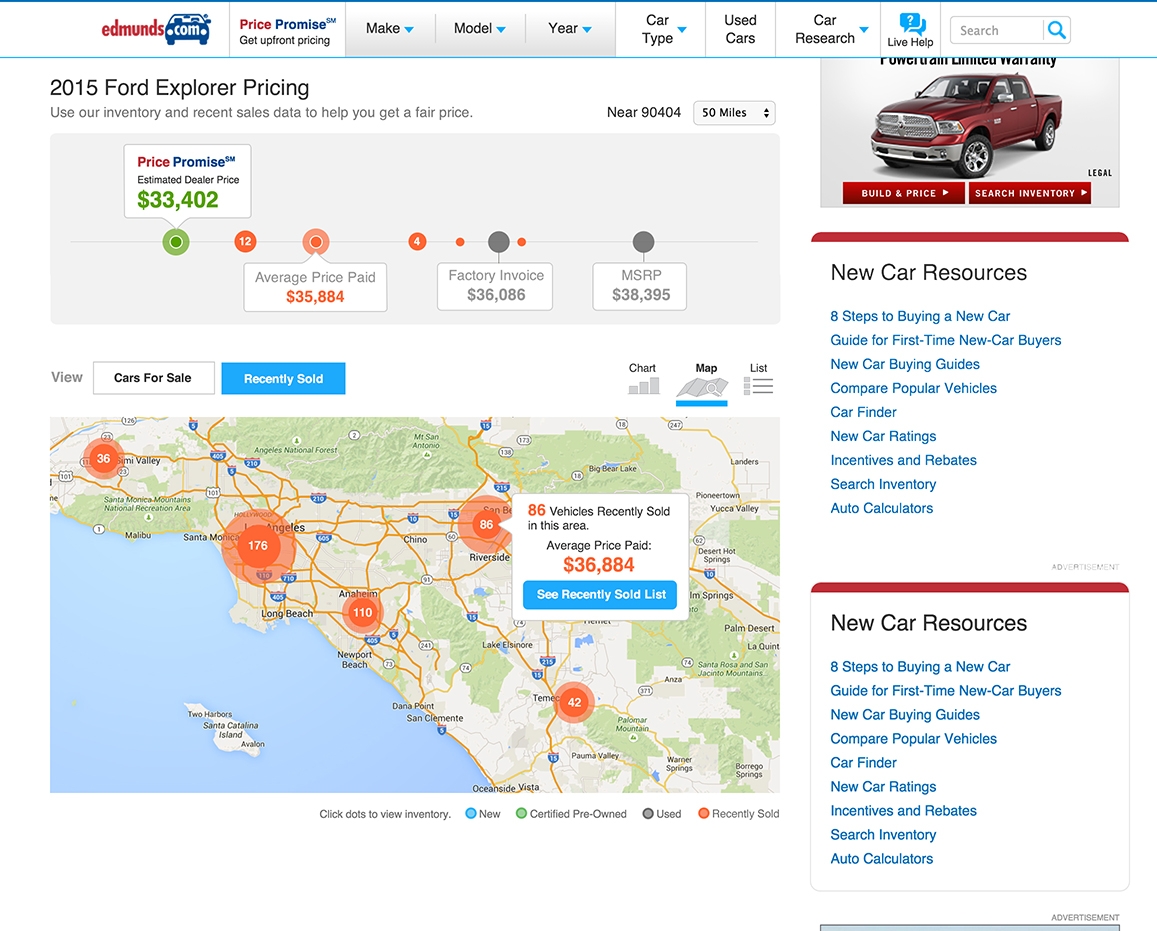Open first Guide for First-Time New-Car Buyers link
This screenshot has width=1157, height=931.
945,340
